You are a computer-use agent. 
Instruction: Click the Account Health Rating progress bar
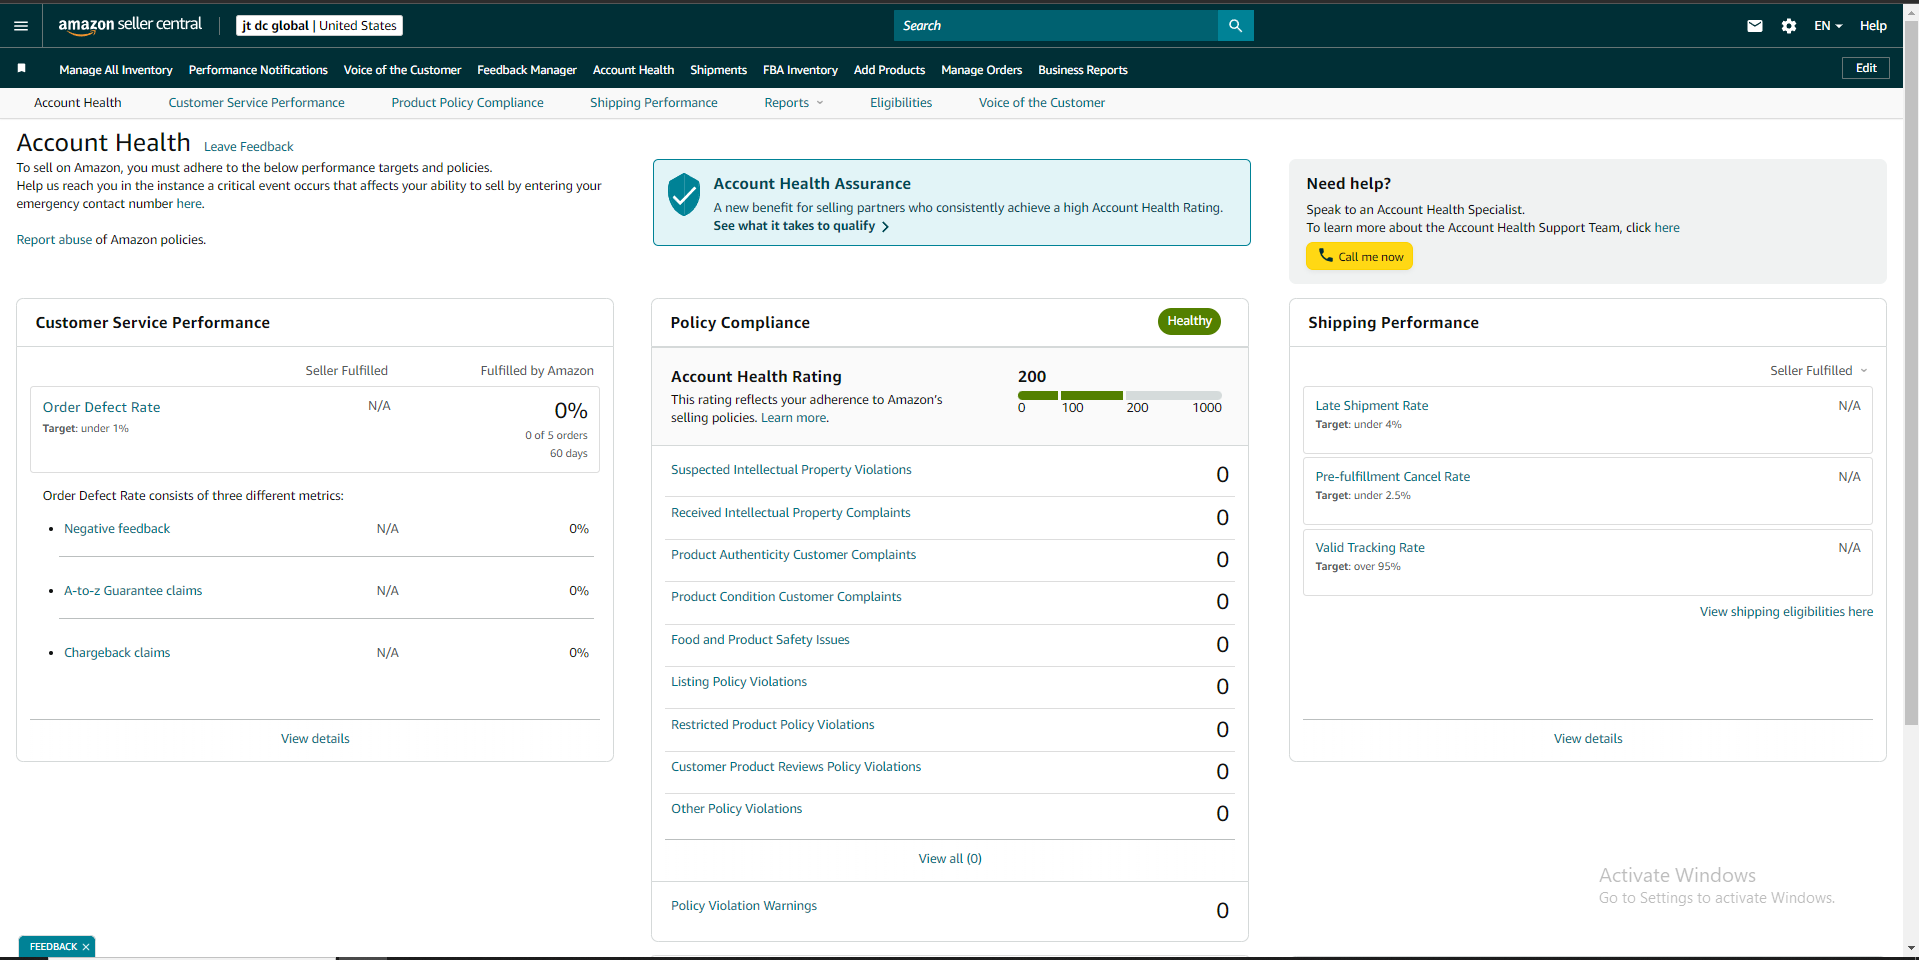pyautogui.click(x=1119, y=395)
